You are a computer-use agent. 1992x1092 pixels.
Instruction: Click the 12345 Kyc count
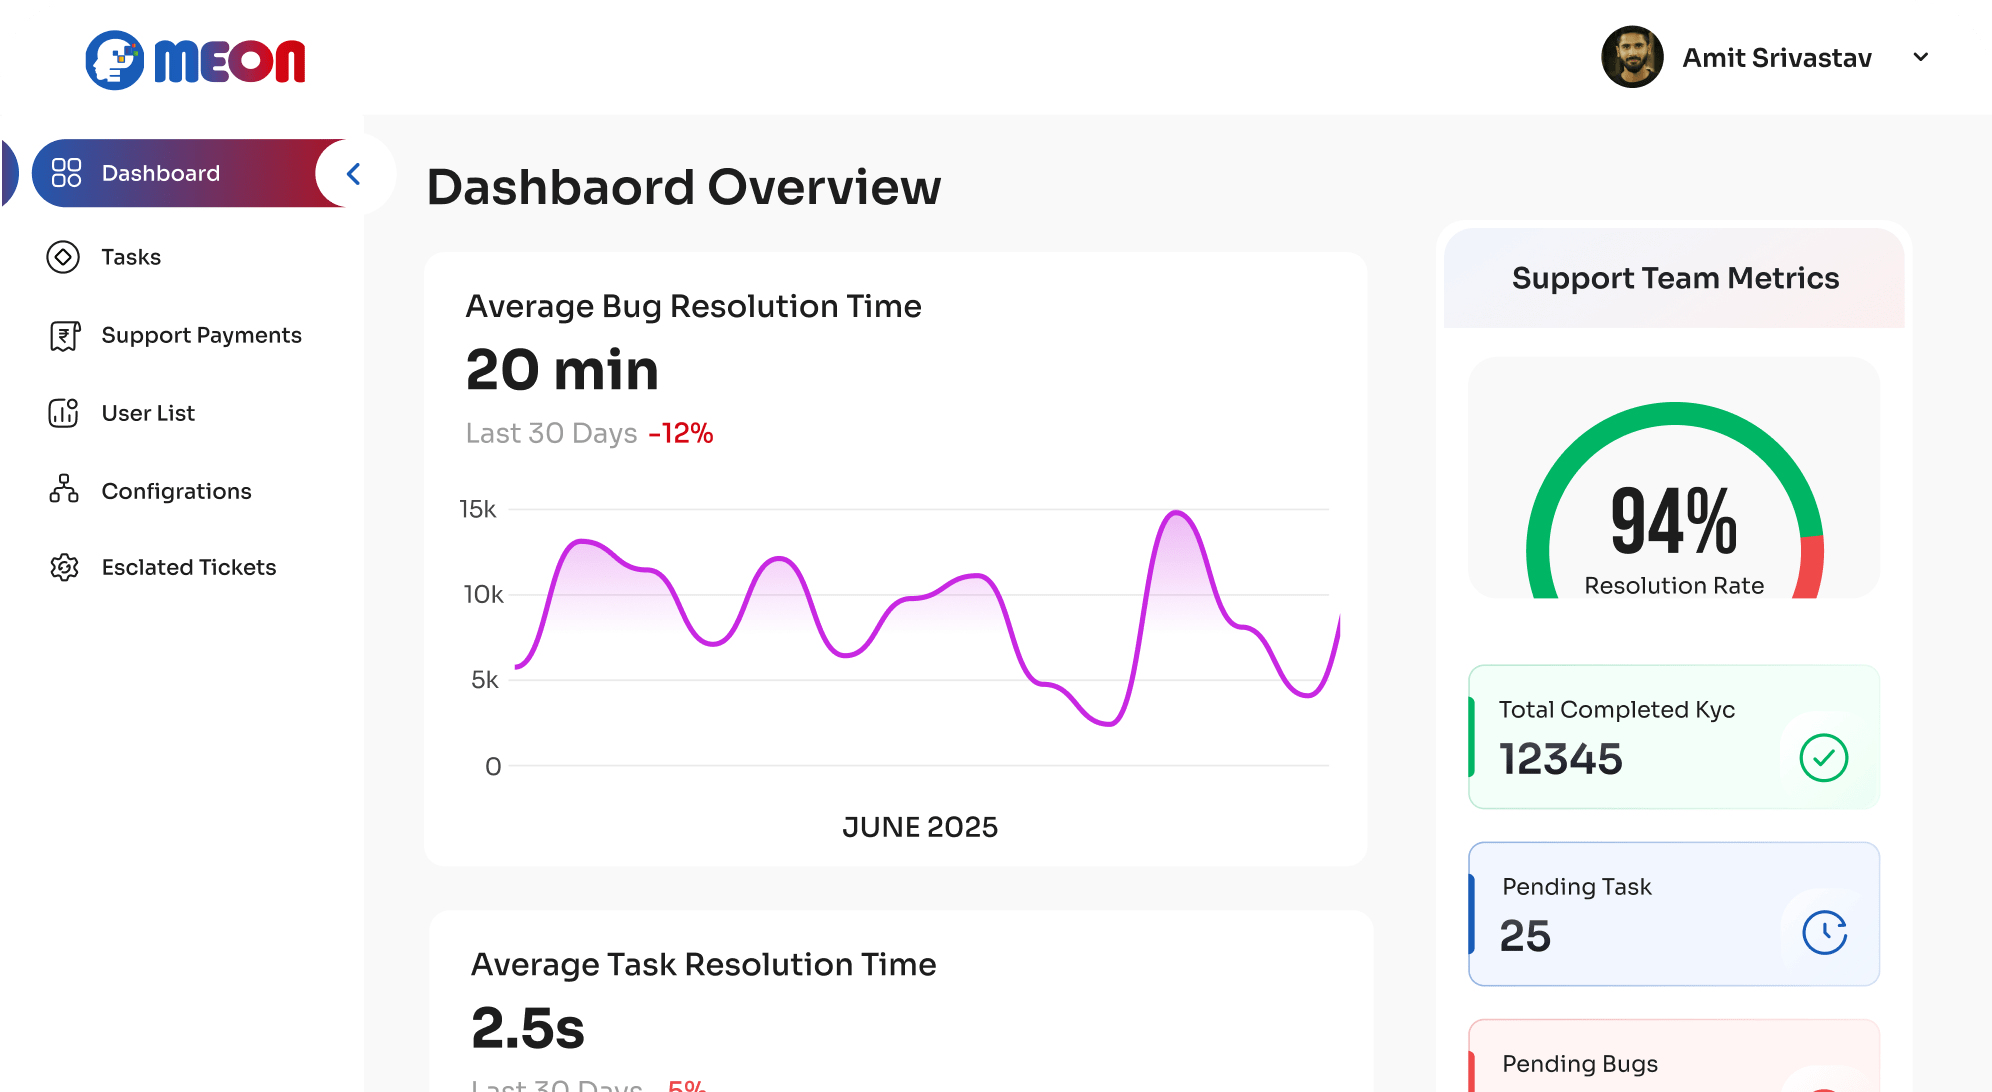1560,759
